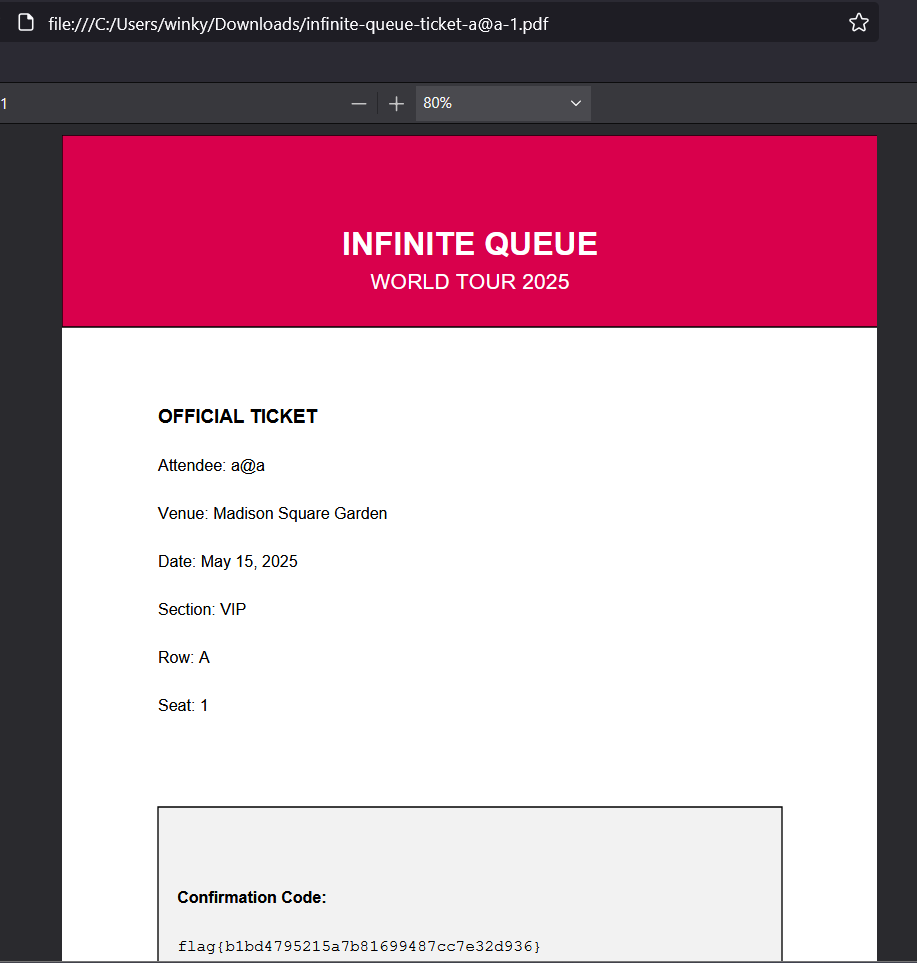The image size is (917, 963).
Task: Click the Seat: 1 line
Action: coord(183,706)
